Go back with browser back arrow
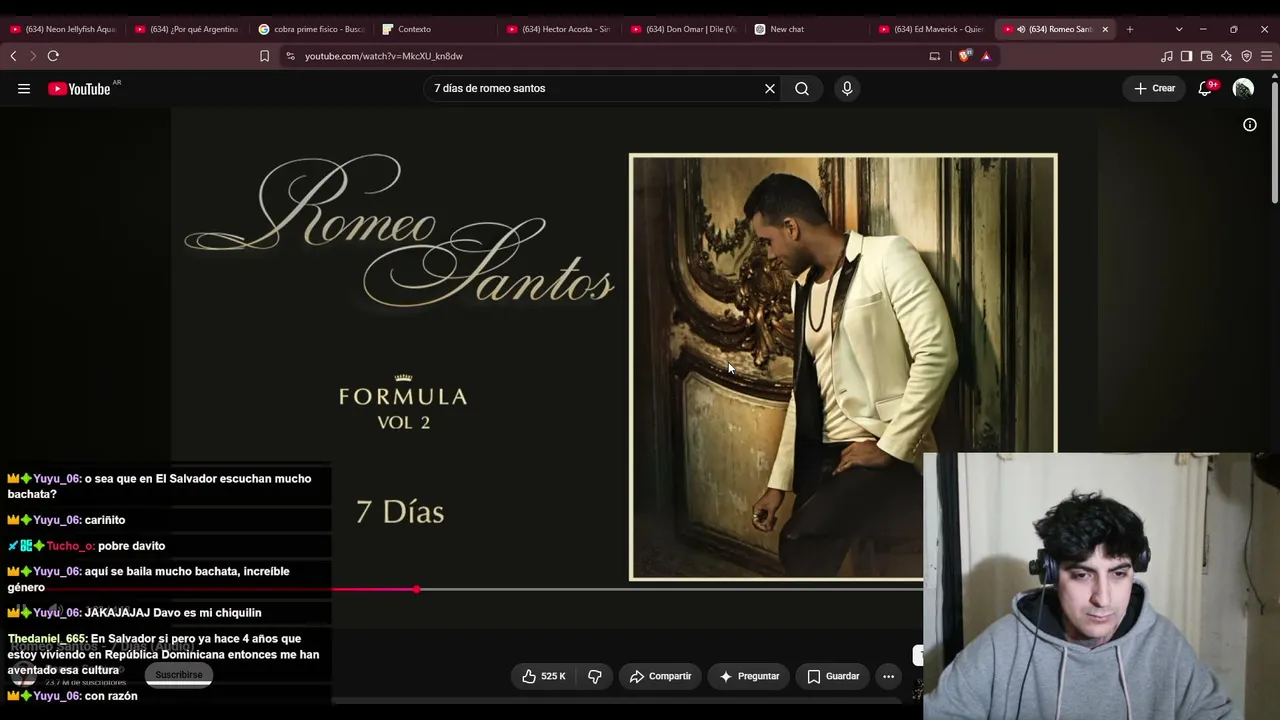 [13, 56]
